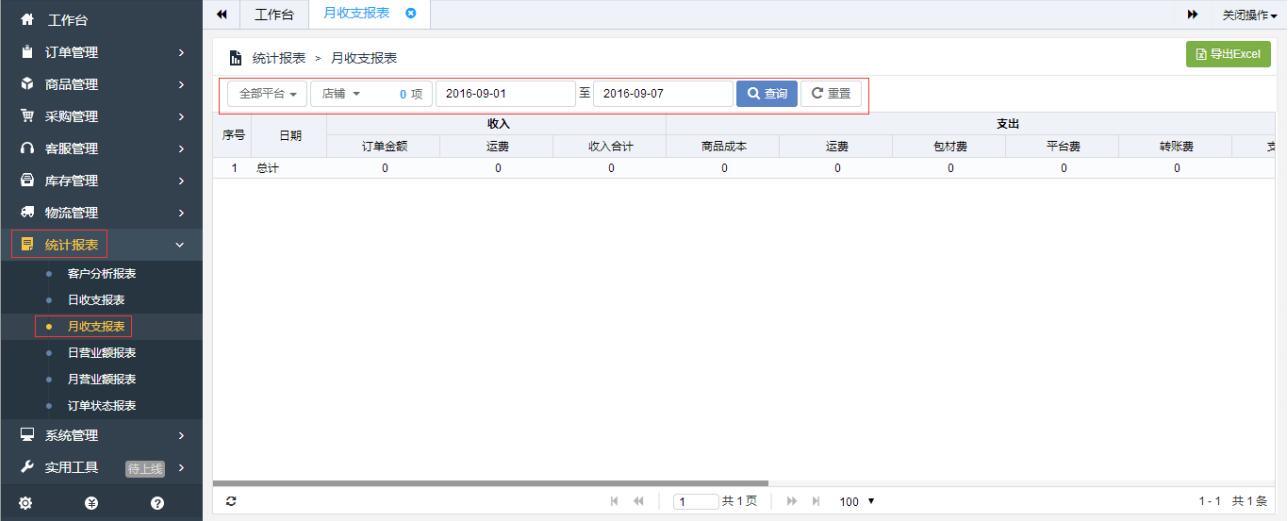Viewport: 1288px width, 521px height.
Task: Click the 系统管理 monitor icon
Action: (x=25, y=435)
